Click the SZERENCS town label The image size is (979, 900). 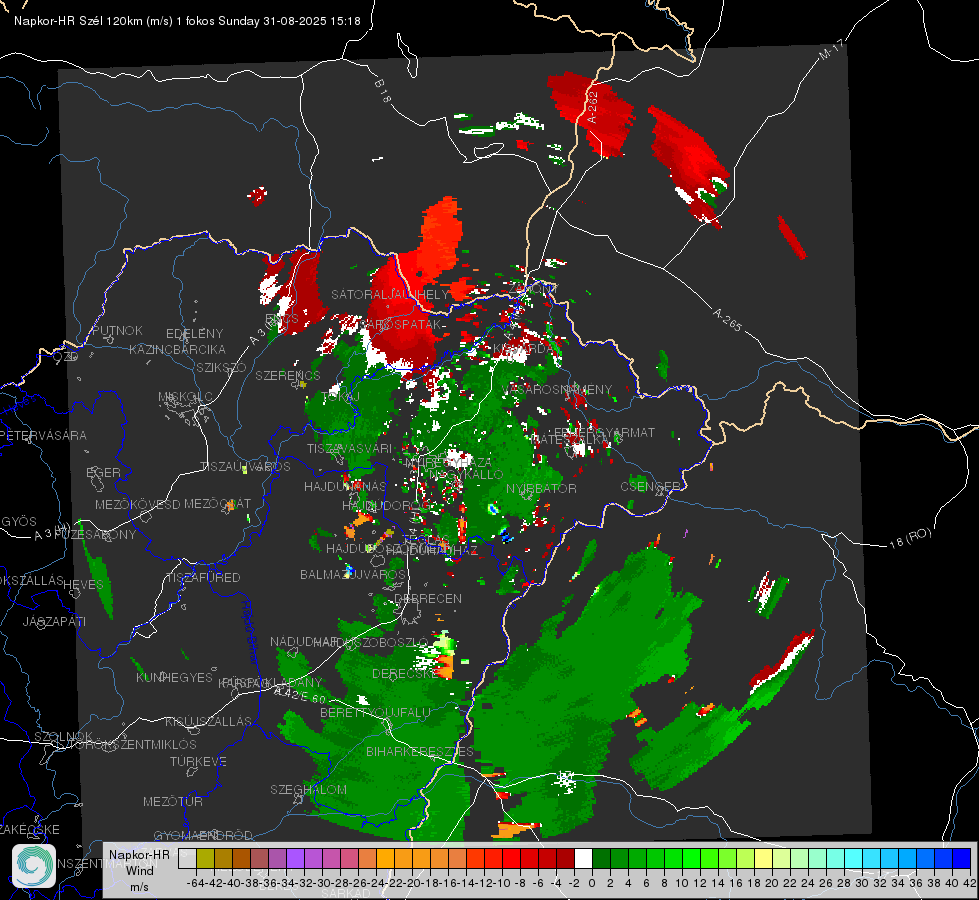[x=288, y=375]
